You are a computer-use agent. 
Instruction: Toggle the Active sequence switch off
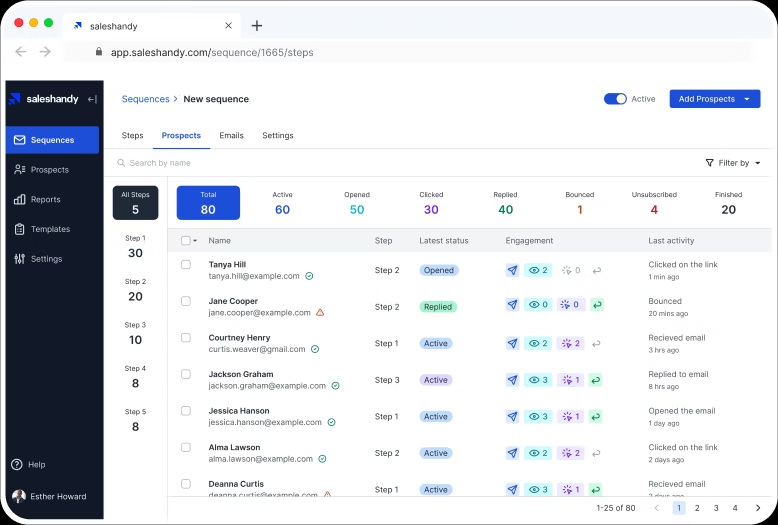click(x=615, y=99)
